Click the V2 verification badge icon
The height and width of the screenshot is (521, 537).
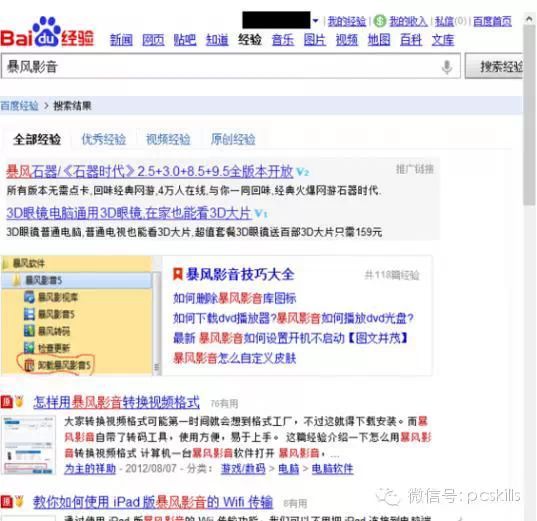click(302, 172)
